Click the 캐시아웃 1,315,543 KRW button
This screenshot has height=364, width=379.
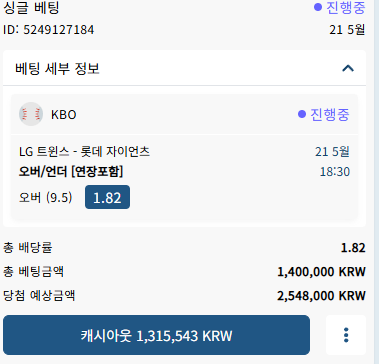[x=156, y=335]
